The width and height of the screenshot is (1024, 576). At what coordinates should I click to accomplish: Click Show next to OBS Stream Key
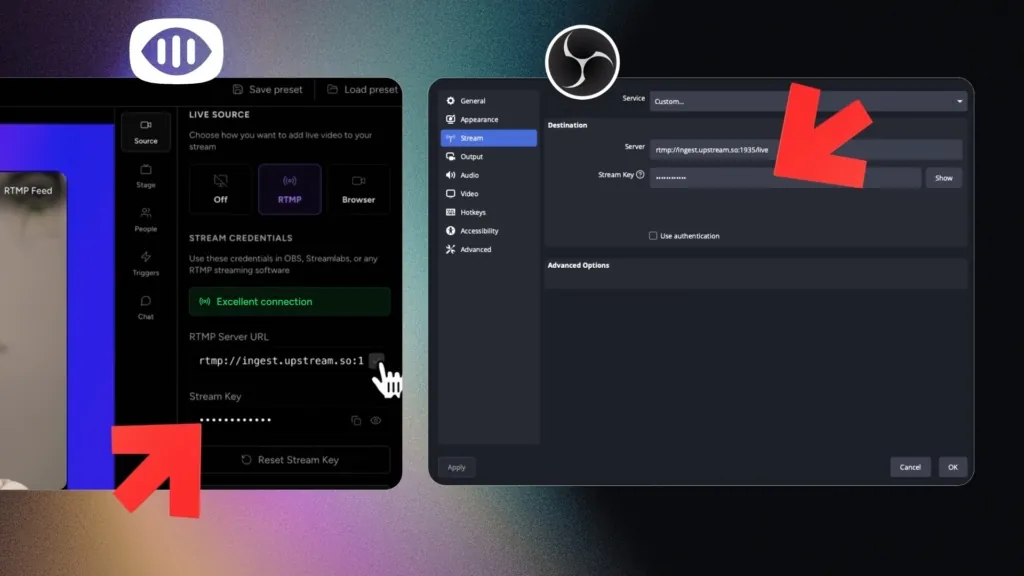944,178
